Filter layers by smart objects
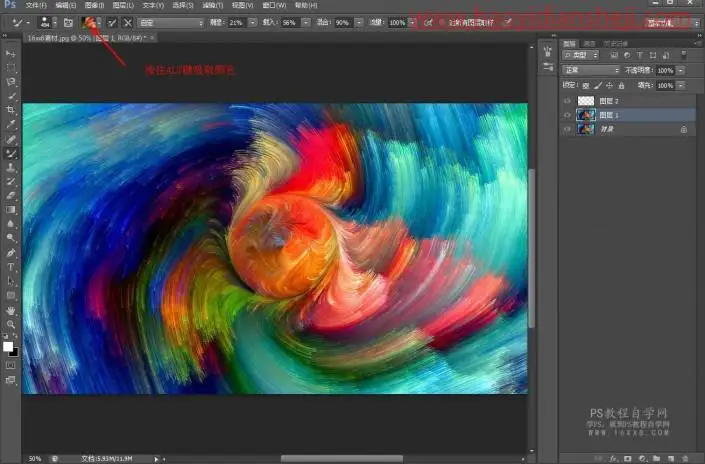 click(666, 55)
